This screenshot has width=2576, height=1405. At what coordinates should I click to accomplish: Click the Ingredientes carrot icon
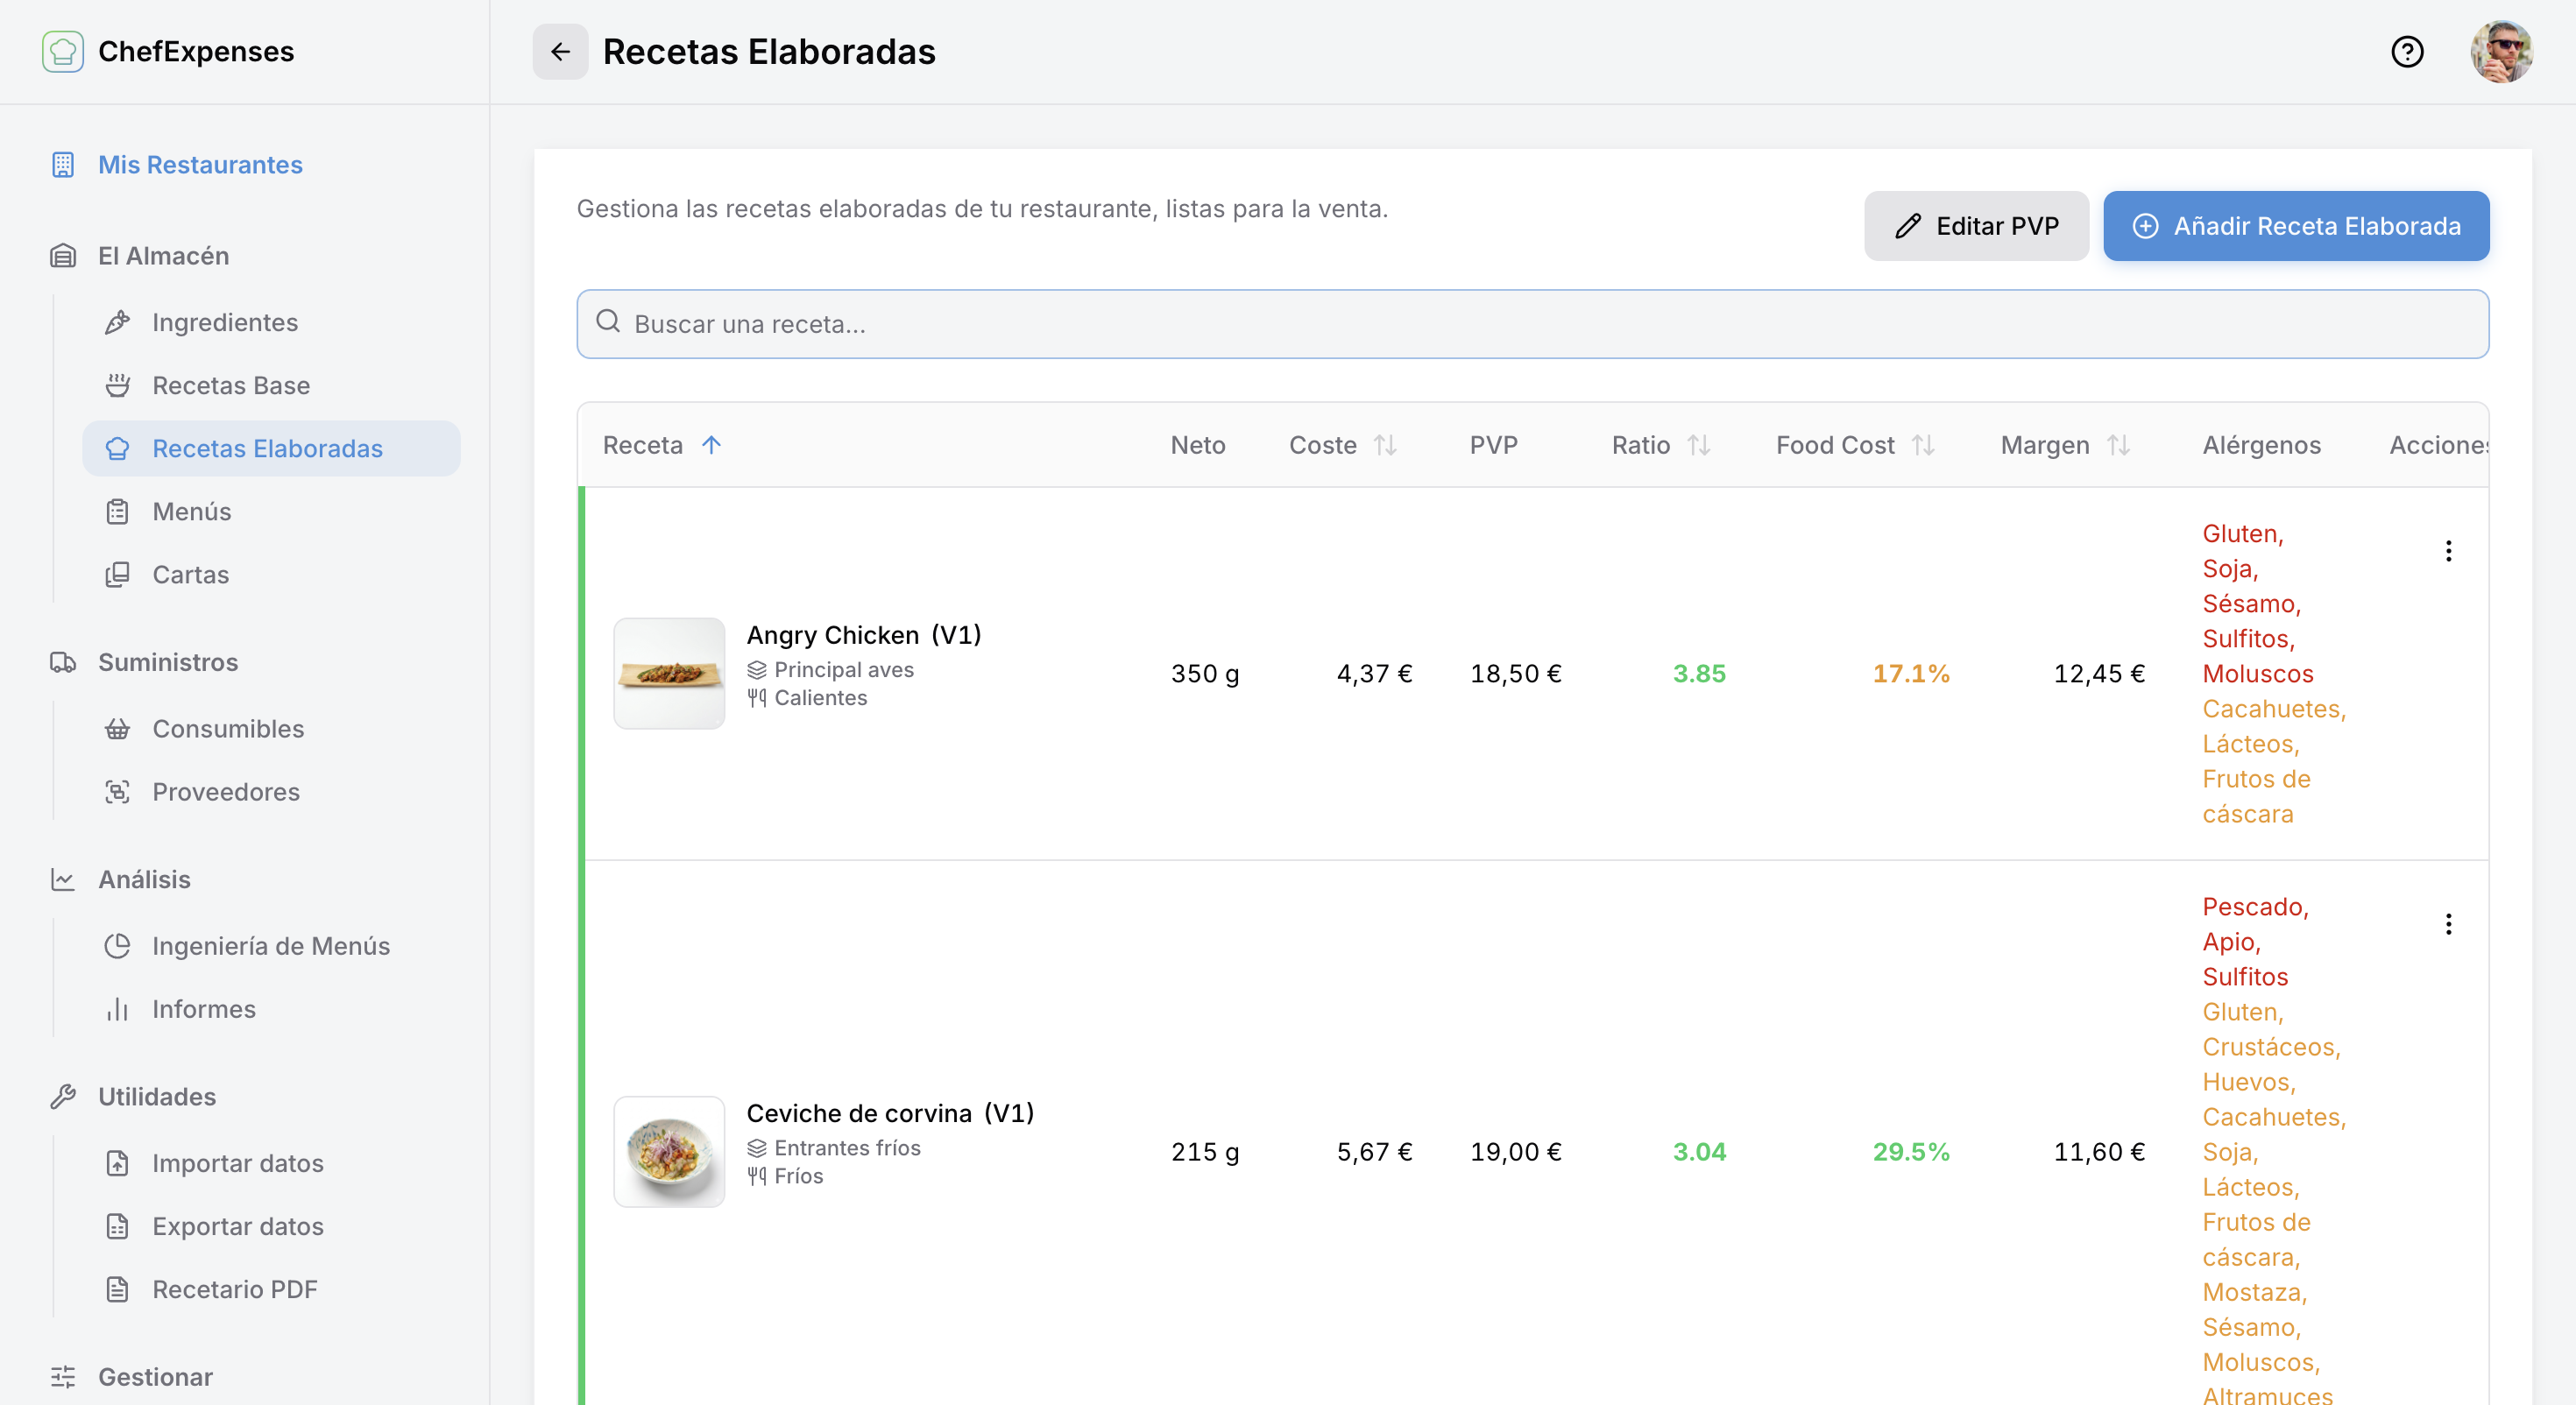pyautogui.click(x=117, y=322)
